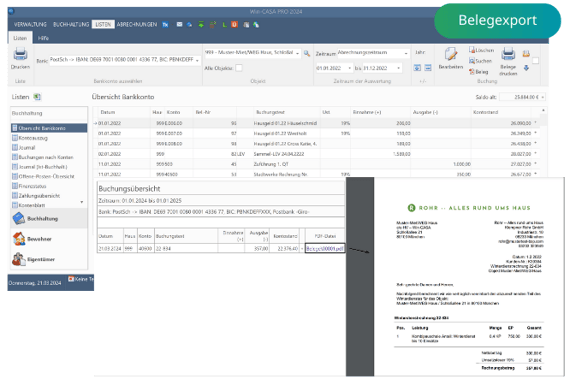Open the Buchhaltung section in sidebar
Screen dimensions: 570x385
coord(49,218)
